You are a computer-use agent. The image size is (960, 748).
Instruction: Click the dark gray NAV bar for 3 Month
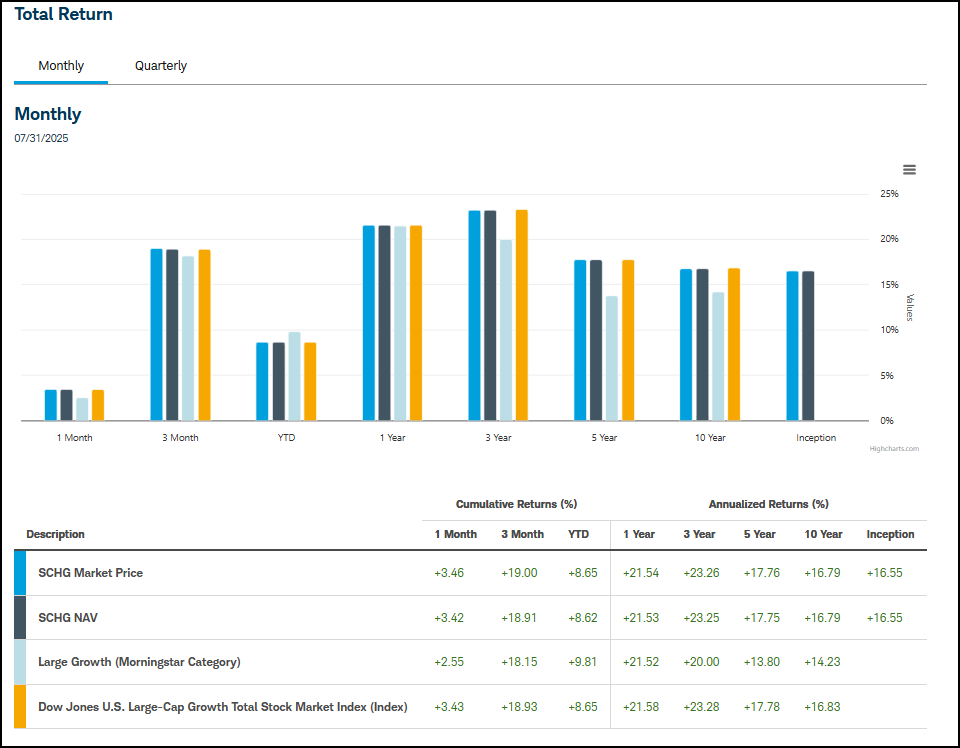coord(172,335)
